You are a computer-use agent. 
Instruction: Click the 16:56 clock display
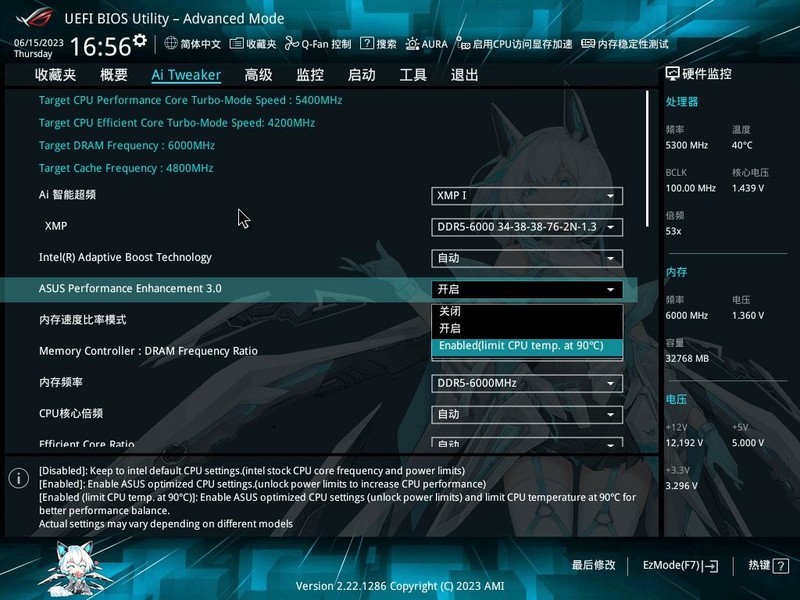pyautogui.click(x=101, y=47)
